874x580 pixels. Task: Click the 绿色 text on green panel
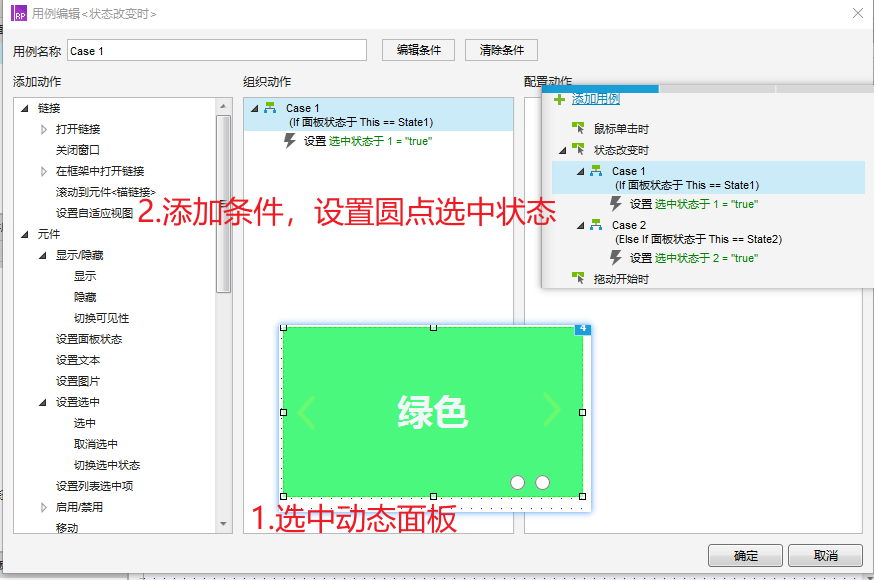click(x=433, y=412)
